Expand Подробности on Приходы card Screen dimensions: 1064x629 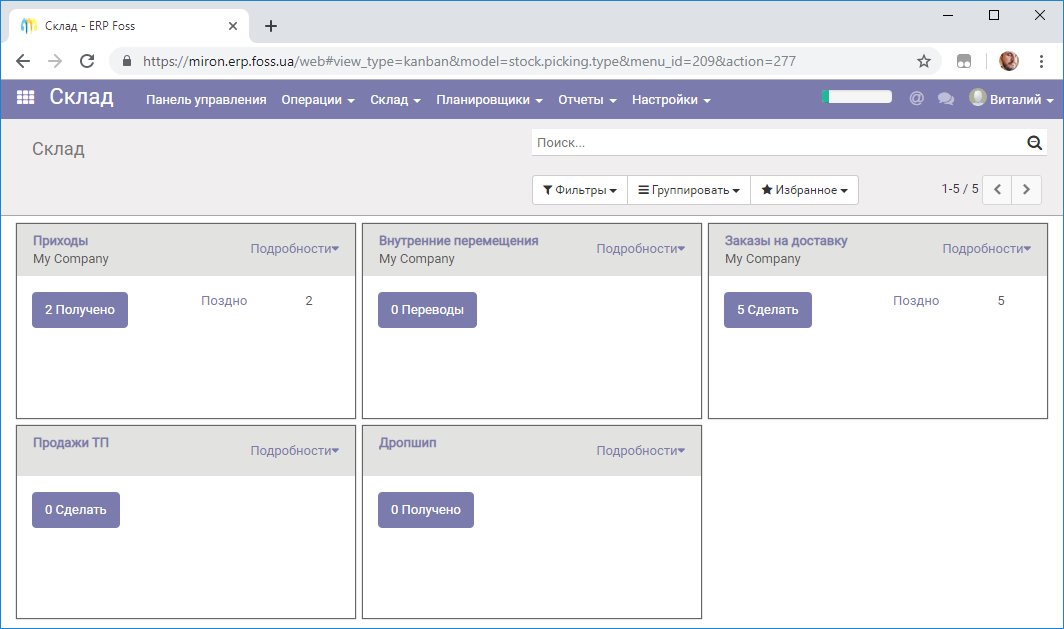coord(294,249)
